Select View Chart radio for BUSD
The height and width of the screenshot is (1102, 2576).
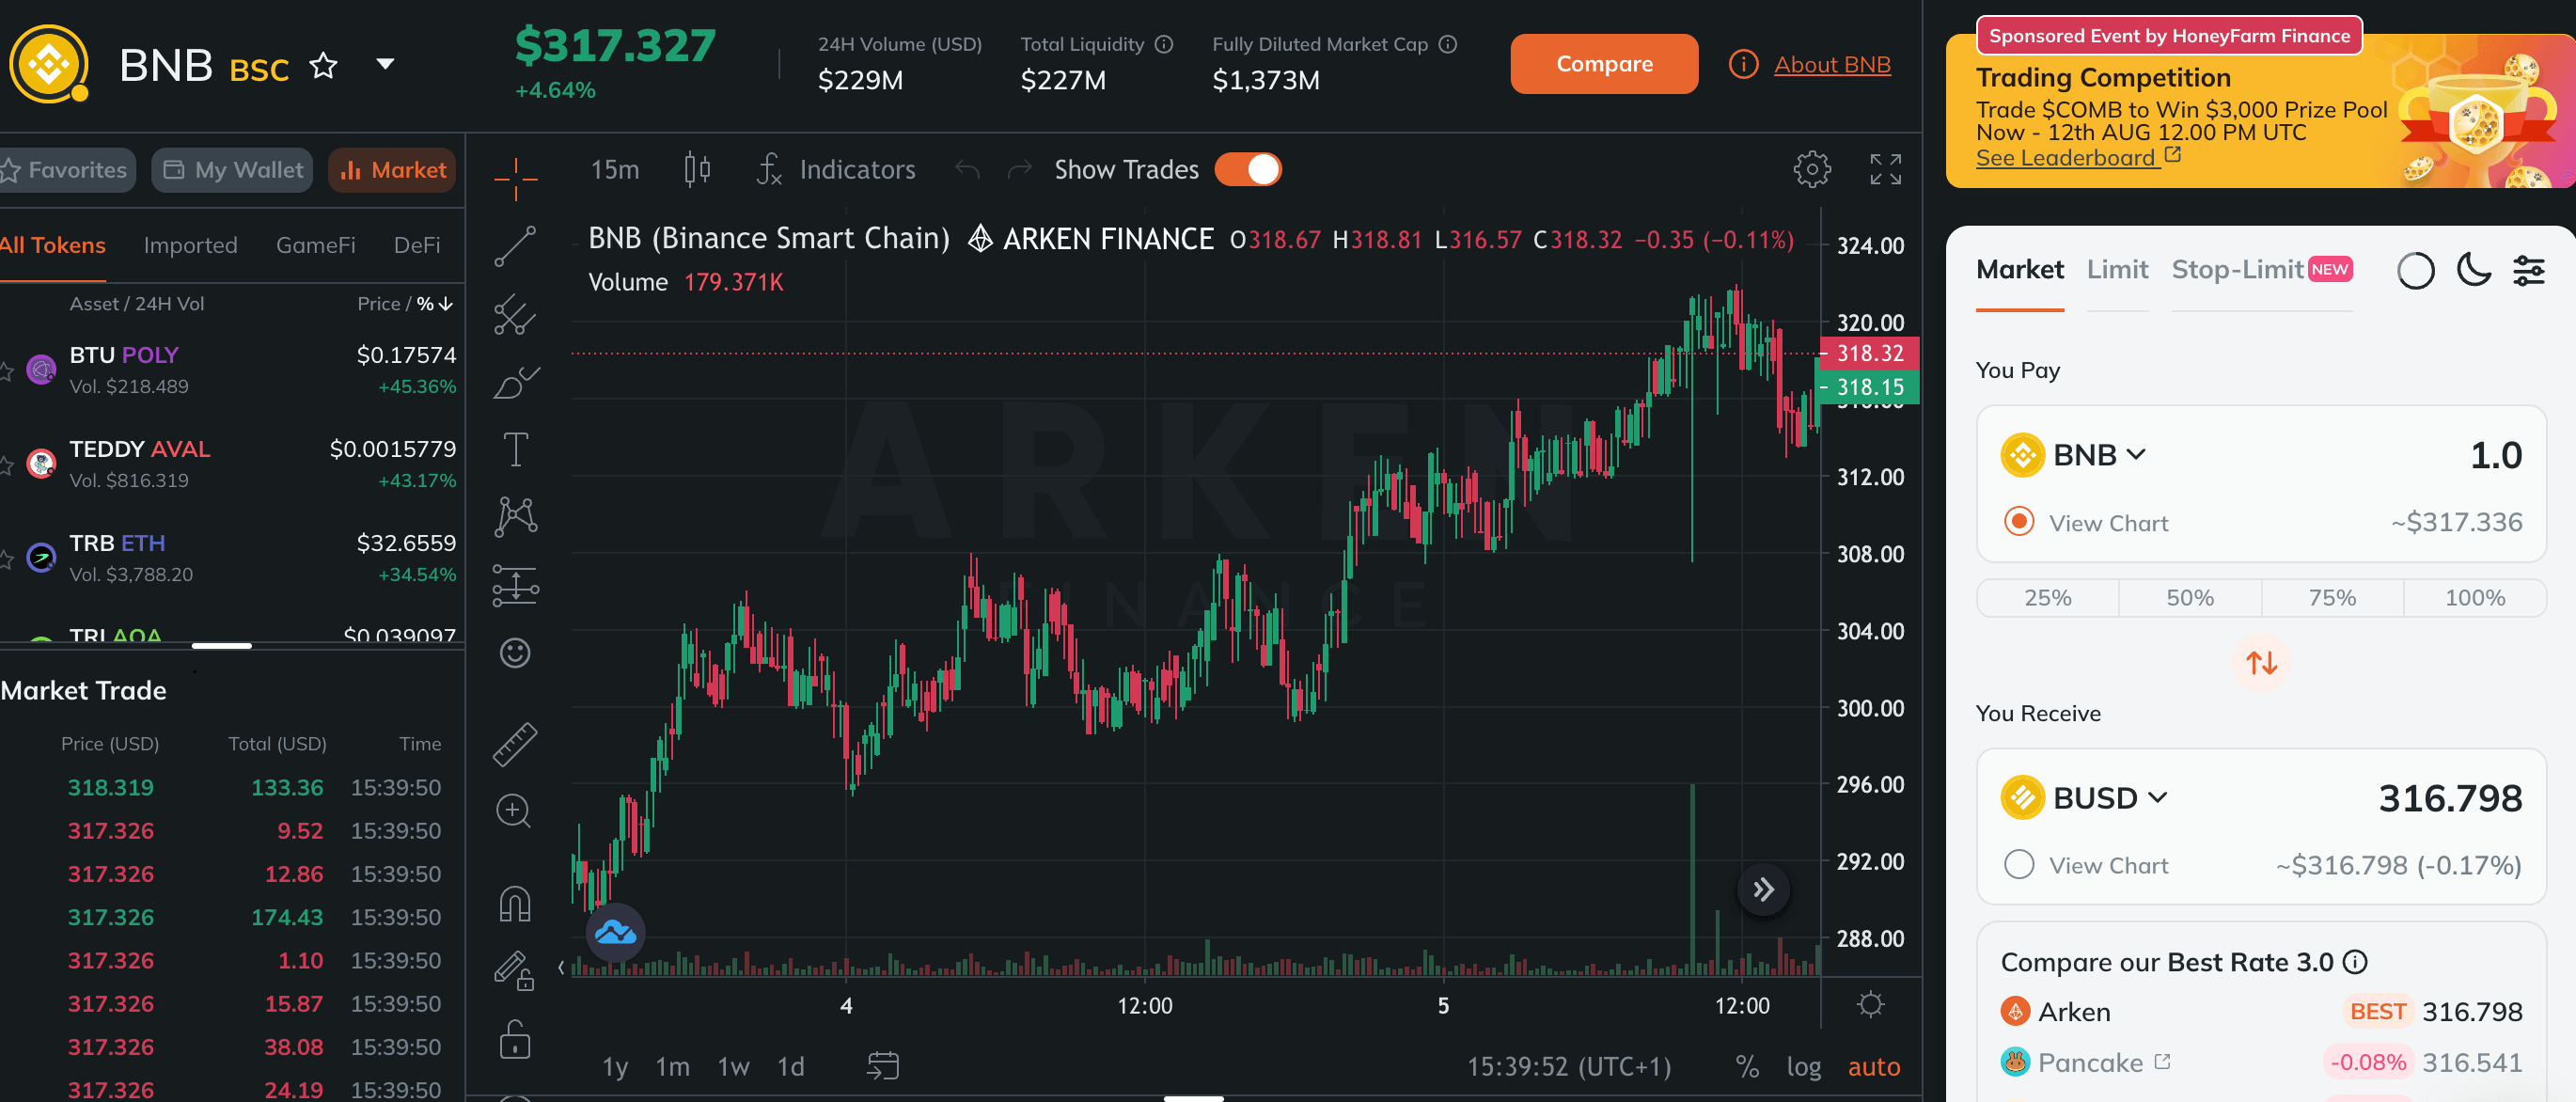[x=2019, y=864]
